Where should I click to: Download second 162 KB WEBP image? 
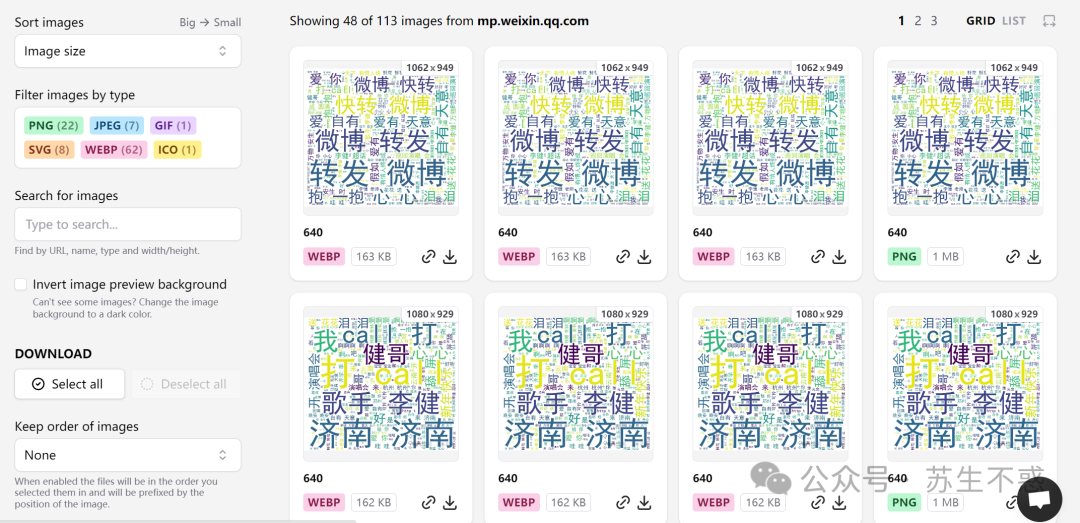pos(644,502)
